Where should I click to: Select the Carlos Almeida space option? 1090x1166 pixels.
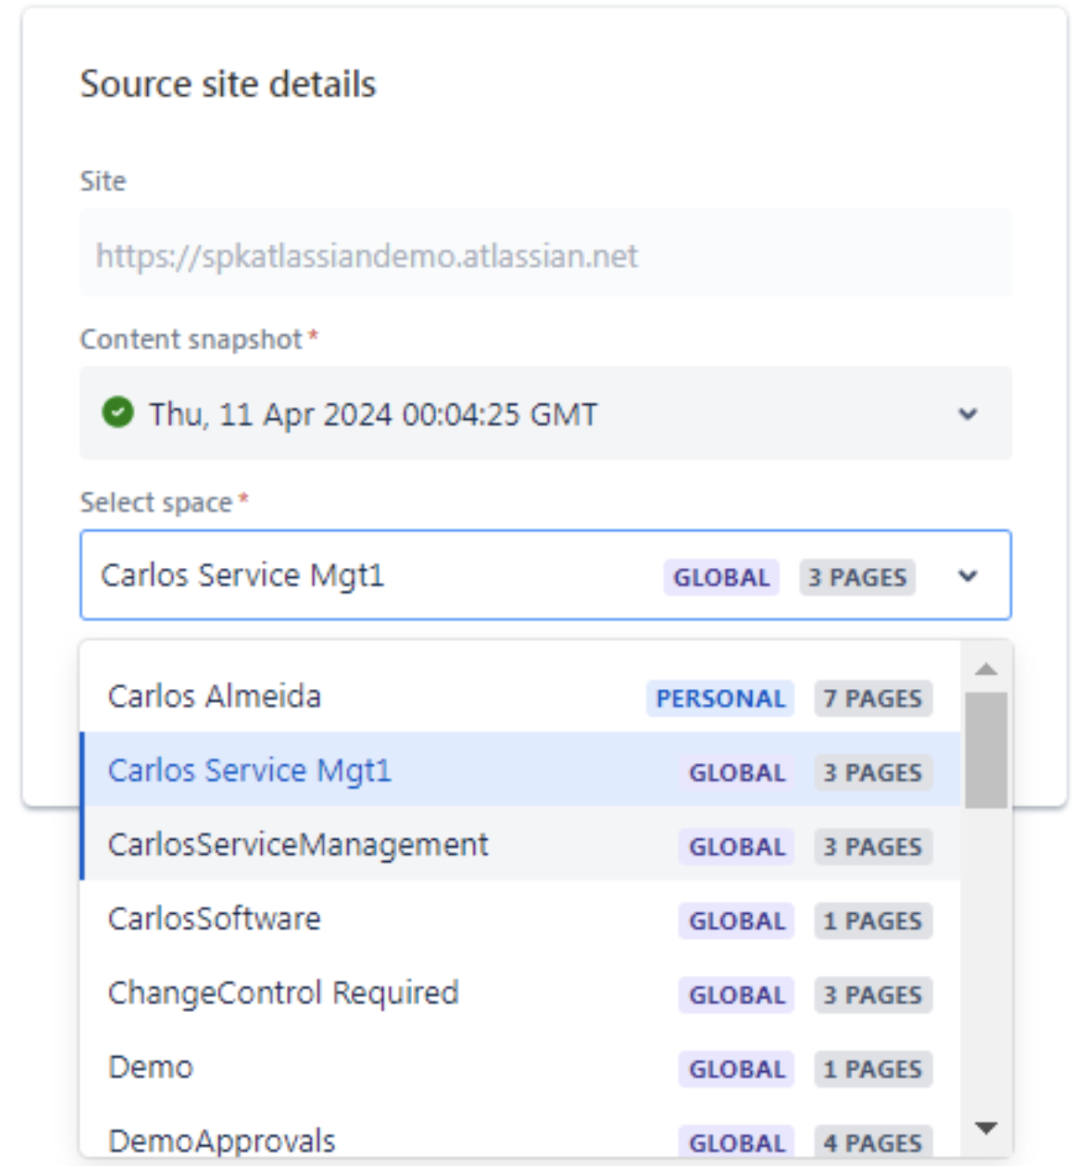pyautogui.click(x=520, y=697)
